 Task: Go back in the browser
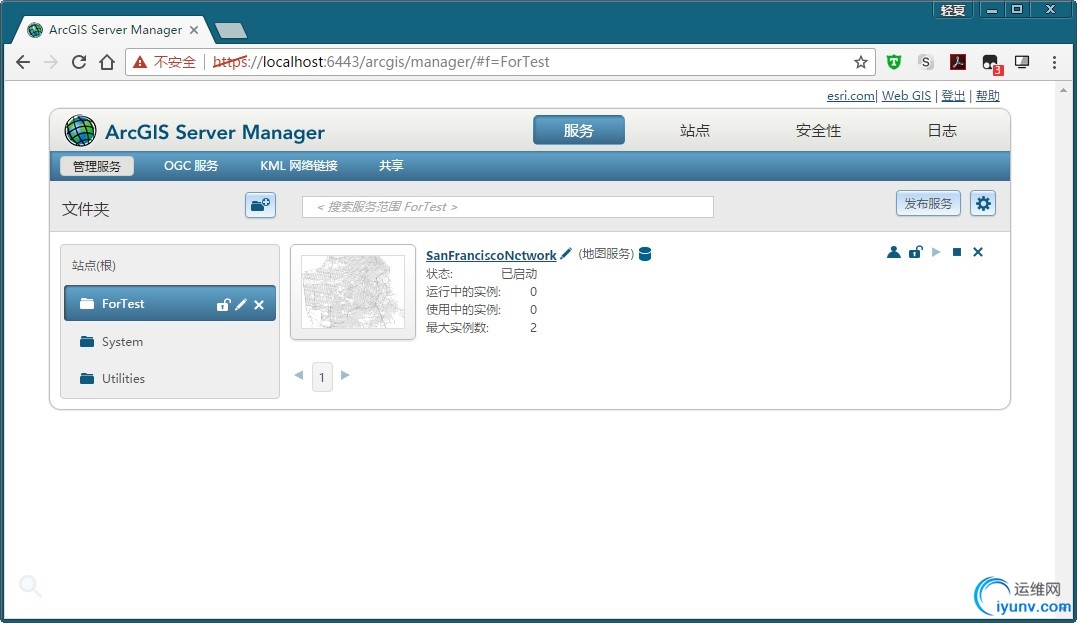click(x=23, y=62)
